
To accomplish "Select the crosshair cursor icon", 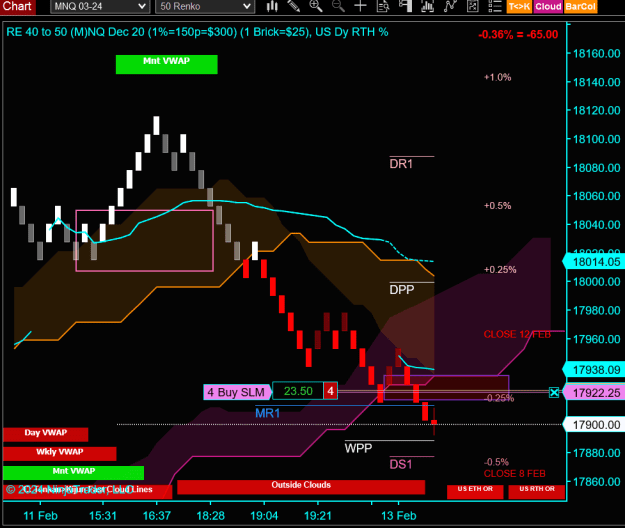I will (360, 6).
